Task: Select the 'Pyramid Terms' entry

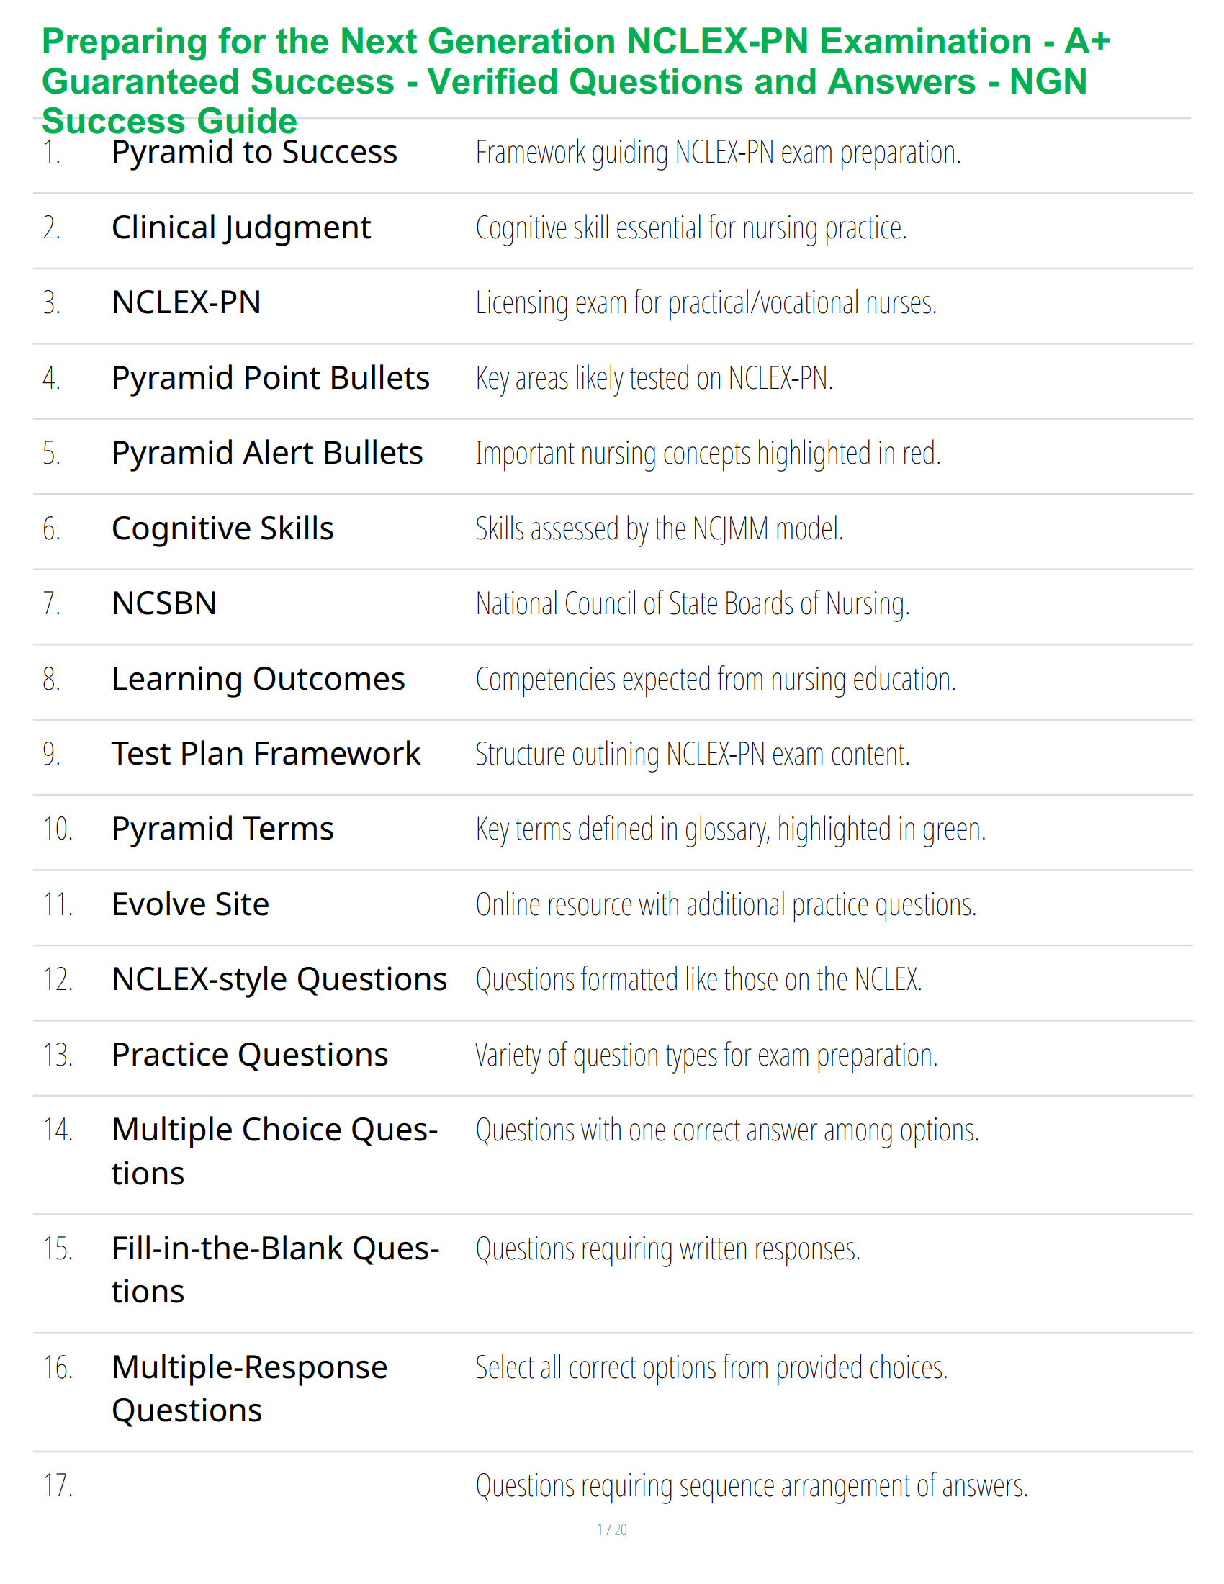Action: (222, 829)
